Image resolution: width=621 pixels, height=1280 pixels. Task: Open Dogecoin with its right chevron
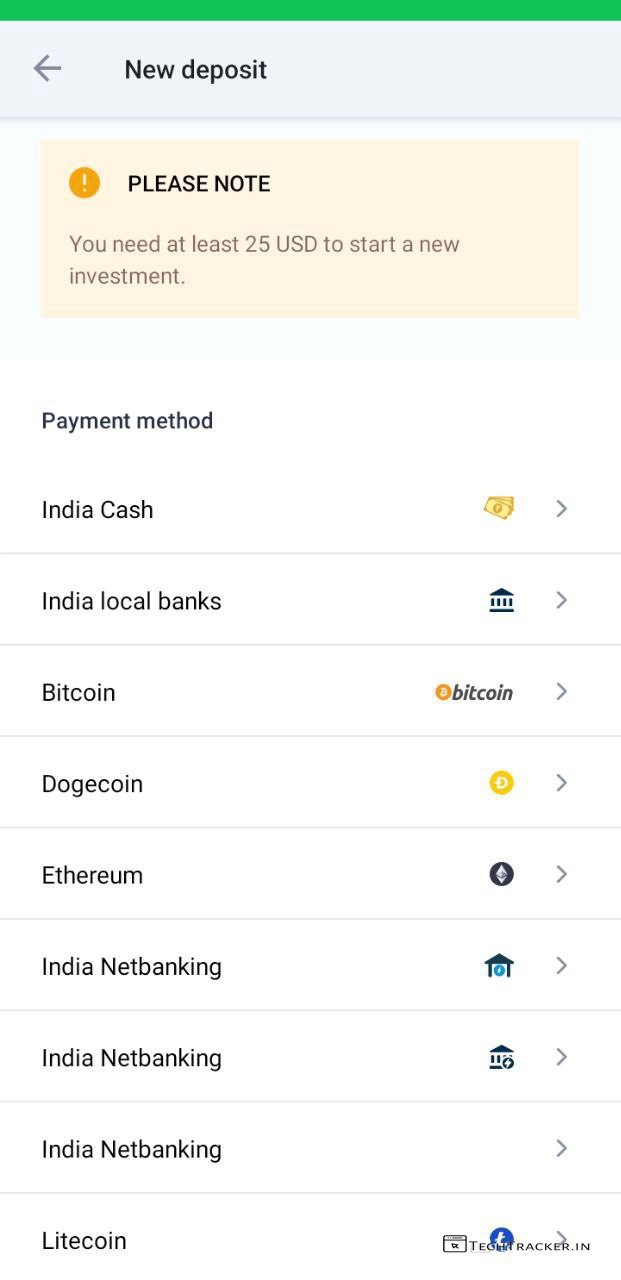click(561, 783)
